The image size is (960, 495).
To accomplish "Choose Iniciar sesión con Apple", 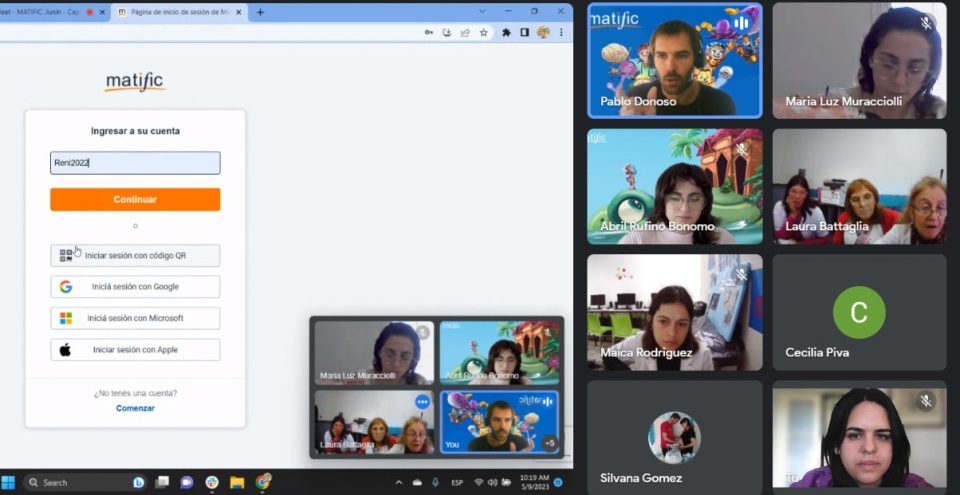I will pyautogui.click(x=135, y=350).
